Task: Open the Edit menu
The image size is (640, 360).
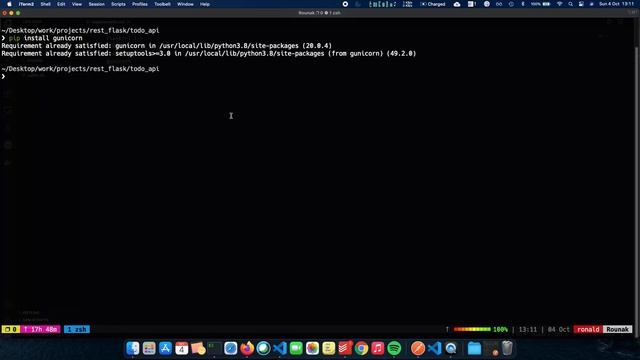Action: pyautogui.click(x=61, y=4)
